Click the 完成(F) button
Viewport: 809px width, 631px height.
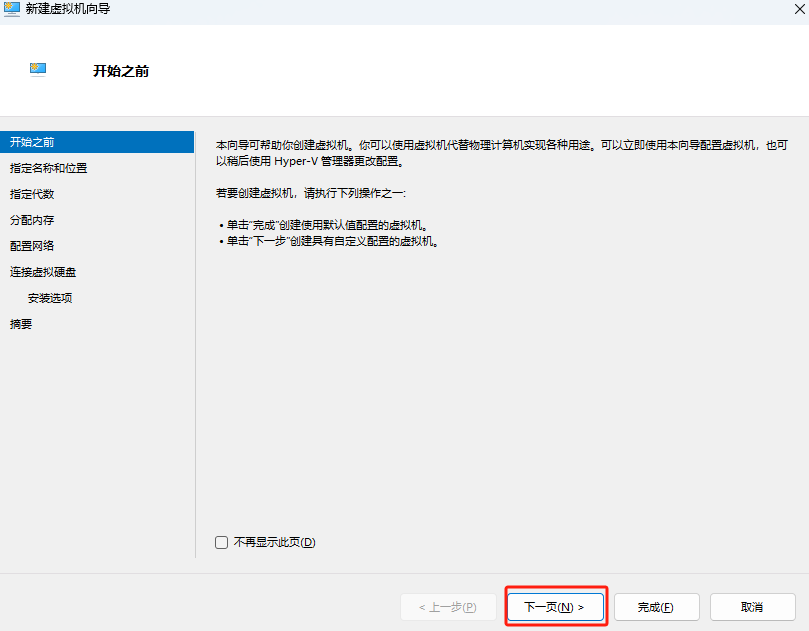click(x=656, y=607)
